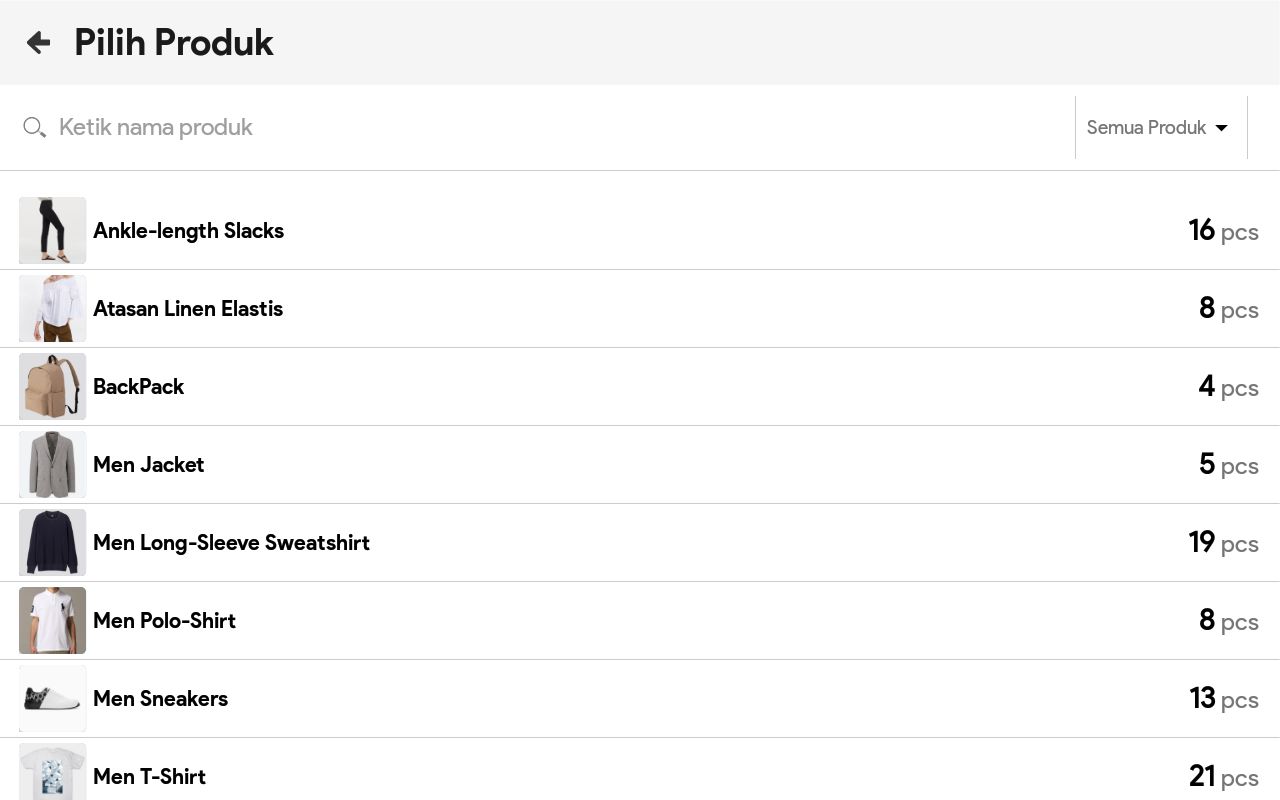This screenshot has height=800, width=1280.
Task: Type in the Ketik nama produk field
Action: click(x=500, y=128)
